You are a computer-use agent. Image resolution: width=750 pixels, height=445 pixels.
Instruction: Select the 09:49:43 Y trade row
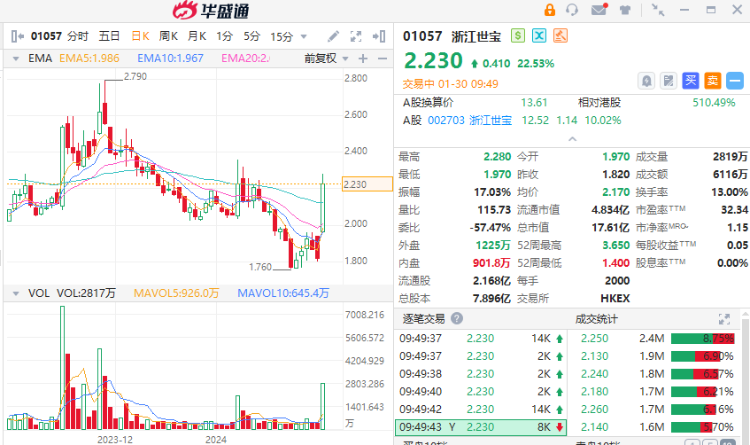click(x=481, y=427)
